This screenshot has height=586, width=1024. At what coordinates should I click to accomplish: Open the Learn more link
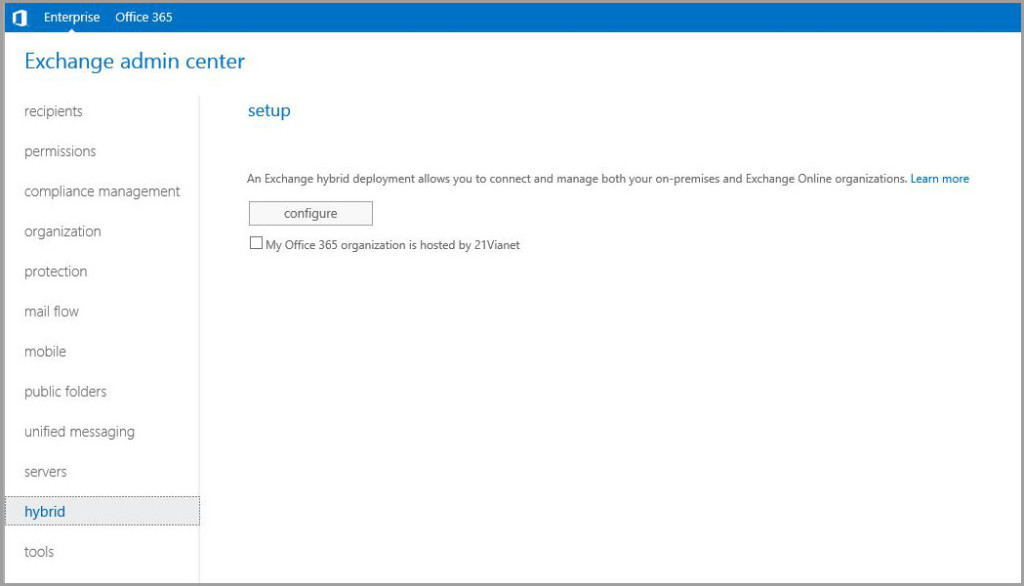point(939,178)
